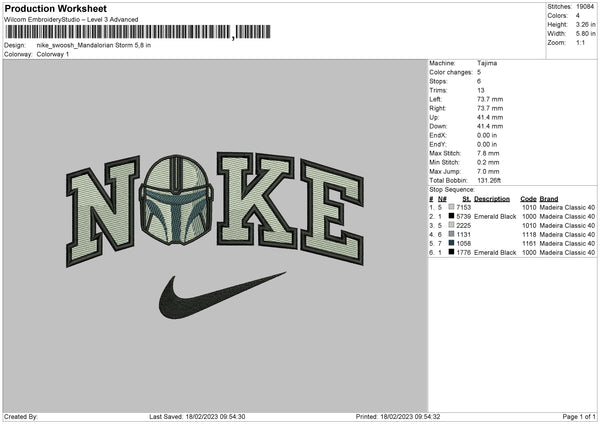Click the code '1118' in the stop sequence
600x424 pixels.
click(529, 235)
